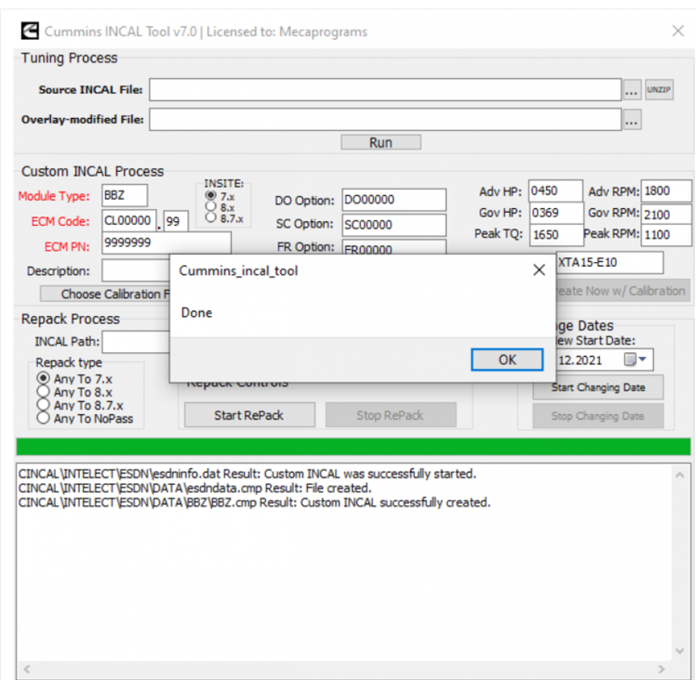The image size is (696, 680).
Task: Click log horizontal scrollbar right arrow
Action: 661,669
